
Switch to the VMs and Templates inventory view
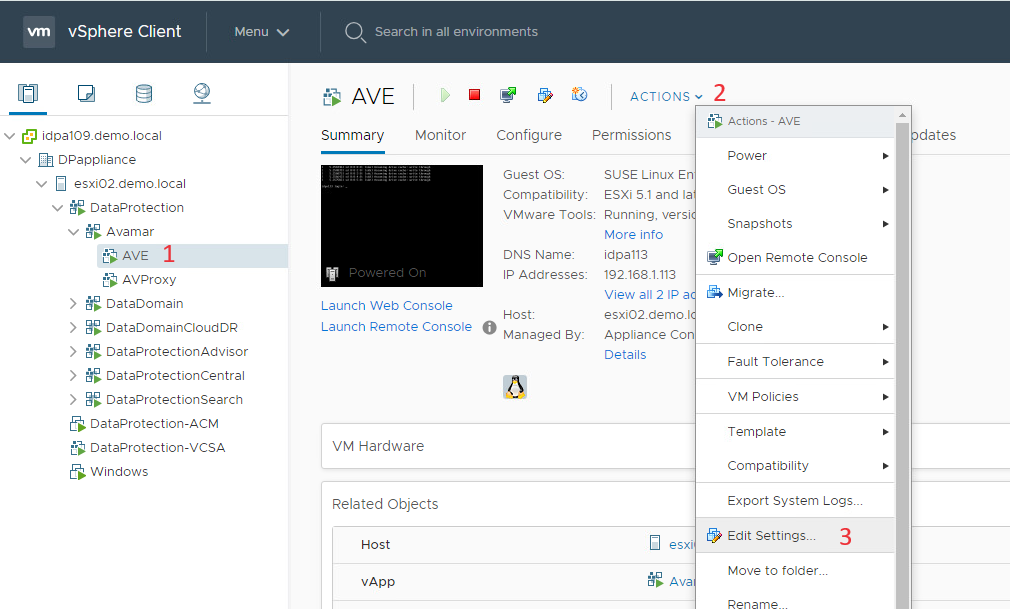(x=86, y=92)
